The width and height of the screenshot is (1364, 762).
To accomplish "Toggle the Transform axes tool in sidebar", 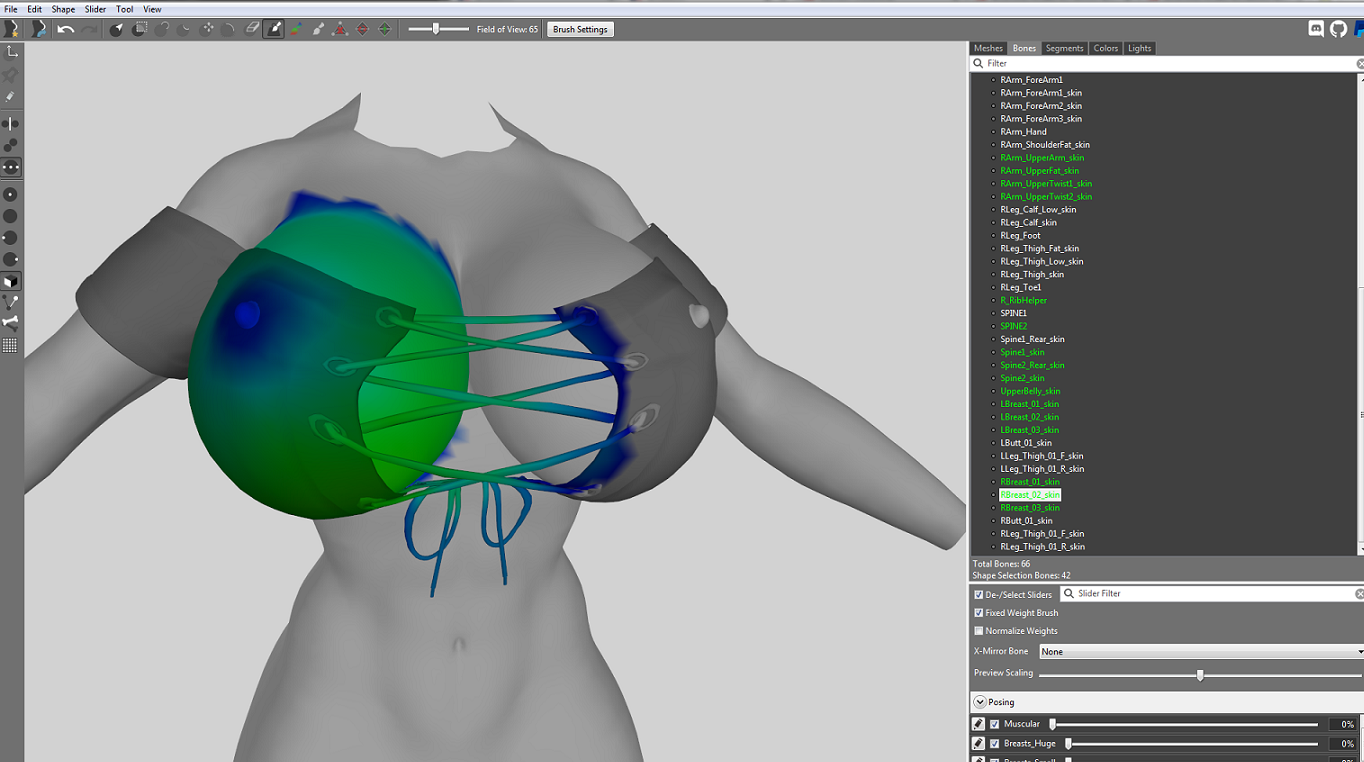I will coord(11,51).
